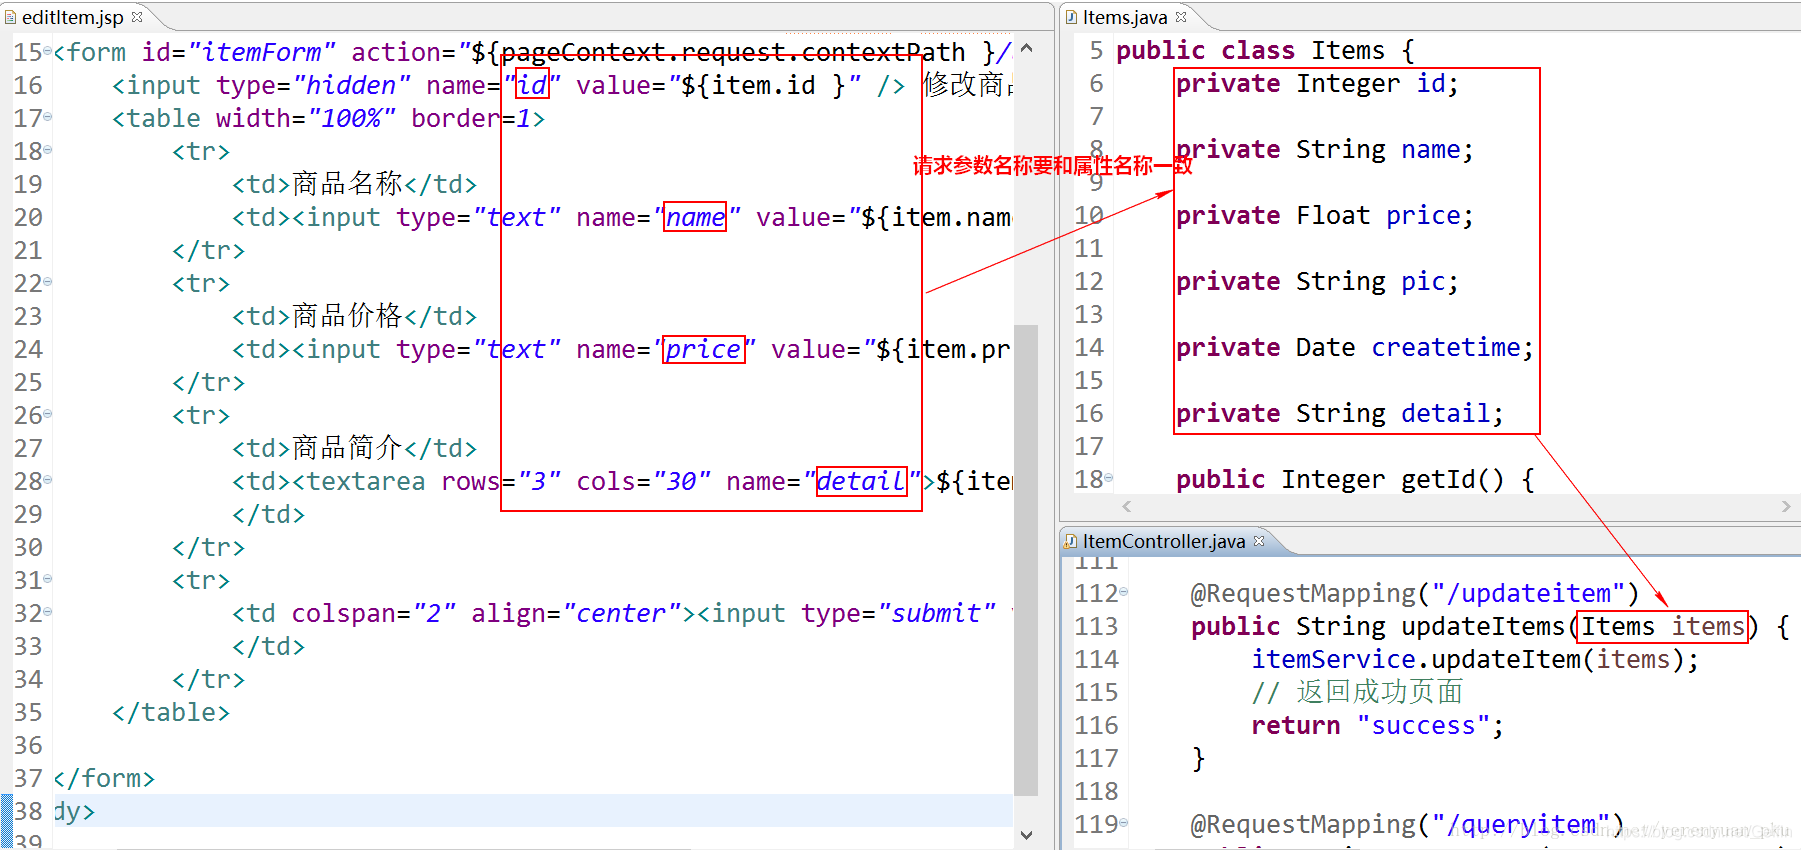Close the editItem.jsp tab with its X icon
The width and height of the screenshot is (1801, 850).
137,17
